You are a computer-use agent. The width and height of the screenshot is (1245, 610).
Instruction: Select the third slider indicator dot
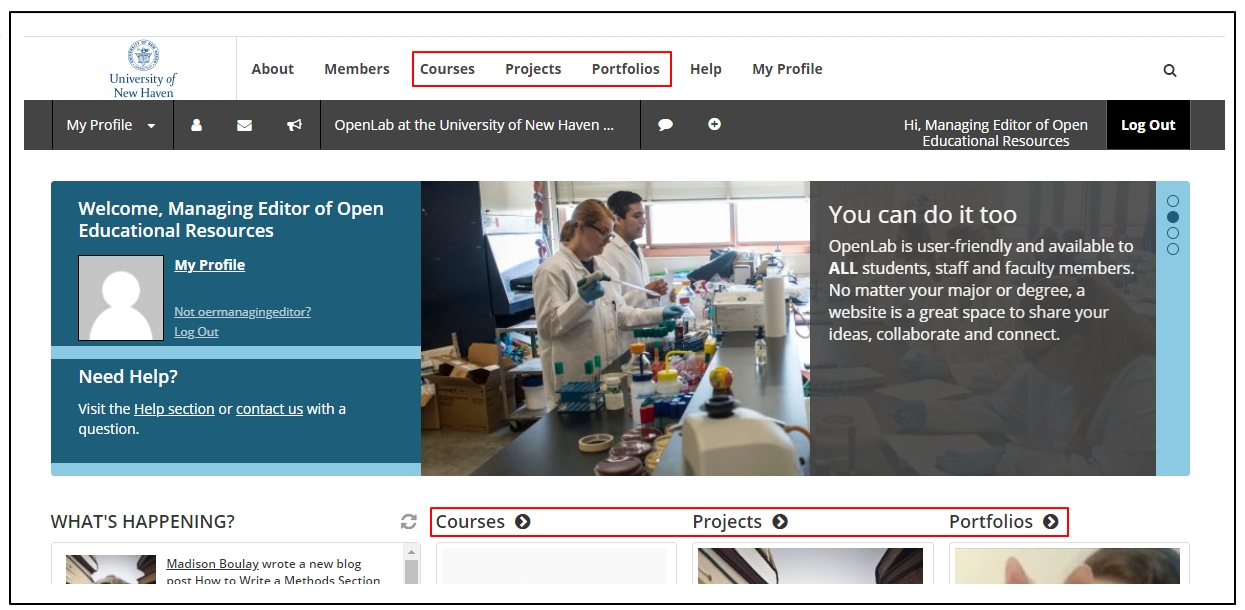coord(1173,233)
